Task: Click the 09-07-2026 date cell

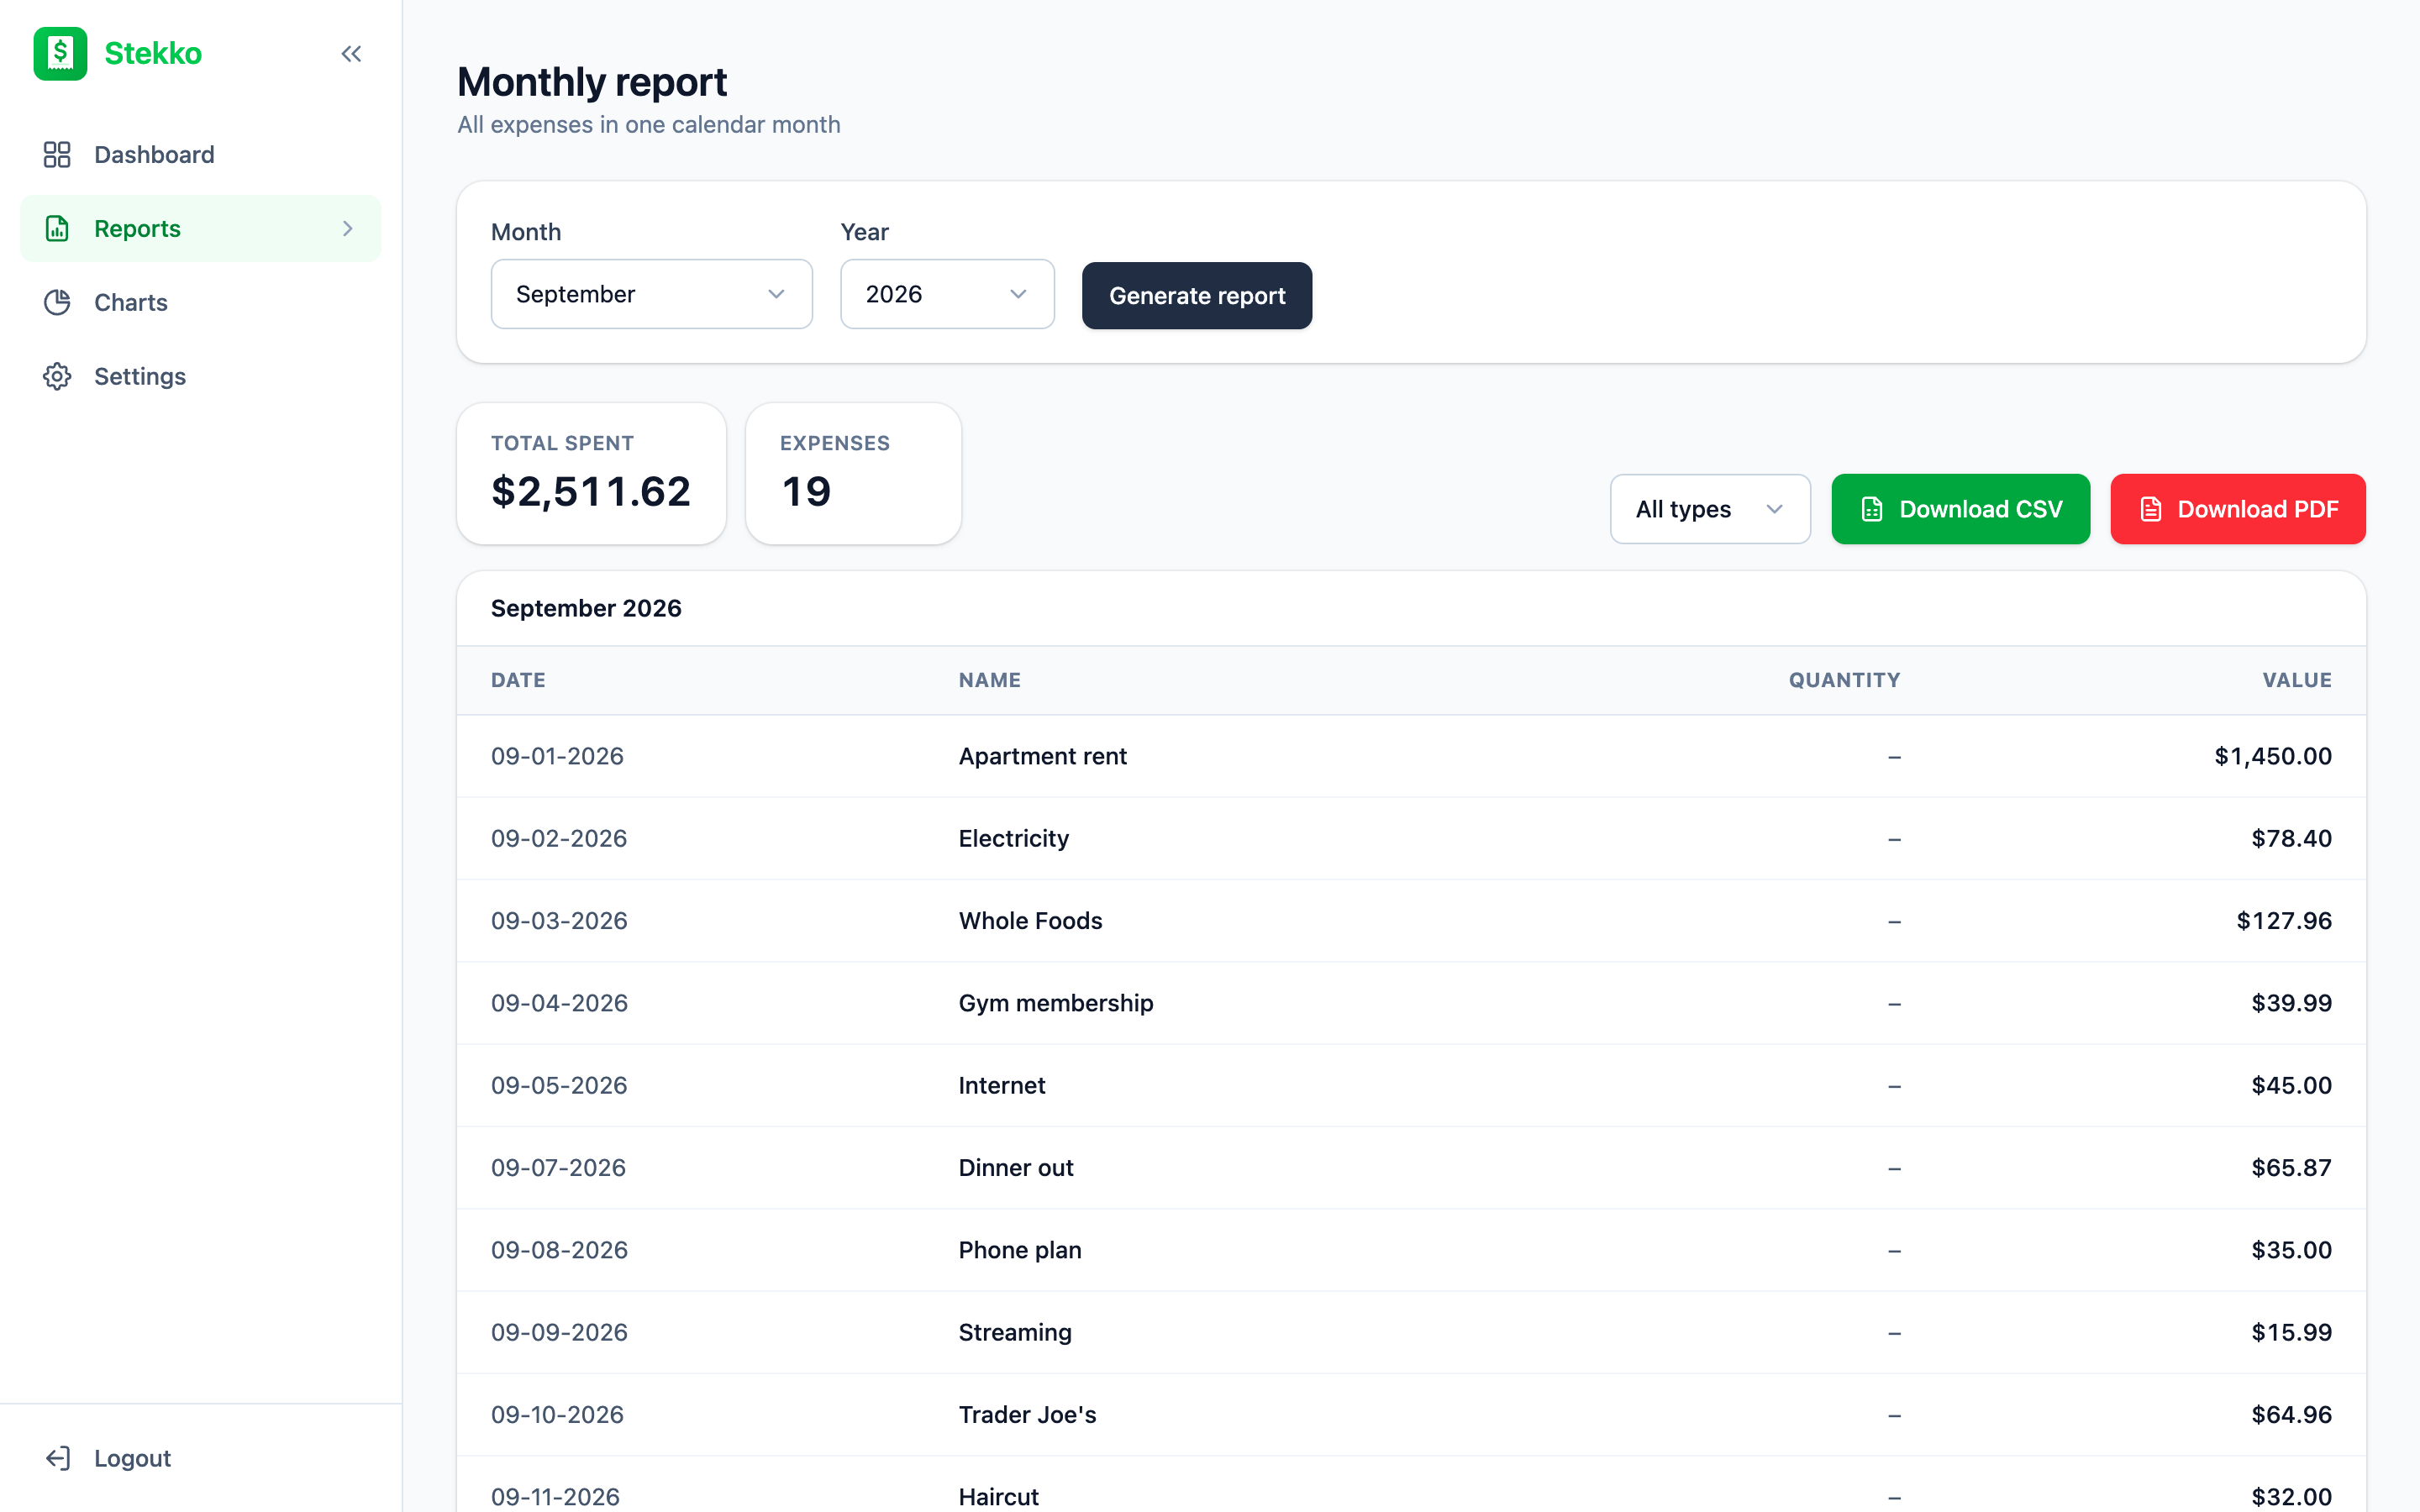Action: click(558, 1167)
